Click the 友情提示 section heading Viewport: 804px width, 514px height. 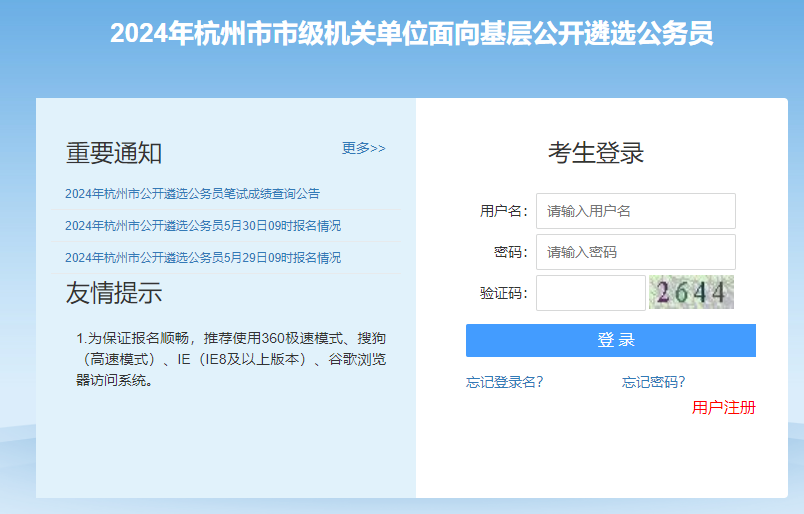coord(114,293)
